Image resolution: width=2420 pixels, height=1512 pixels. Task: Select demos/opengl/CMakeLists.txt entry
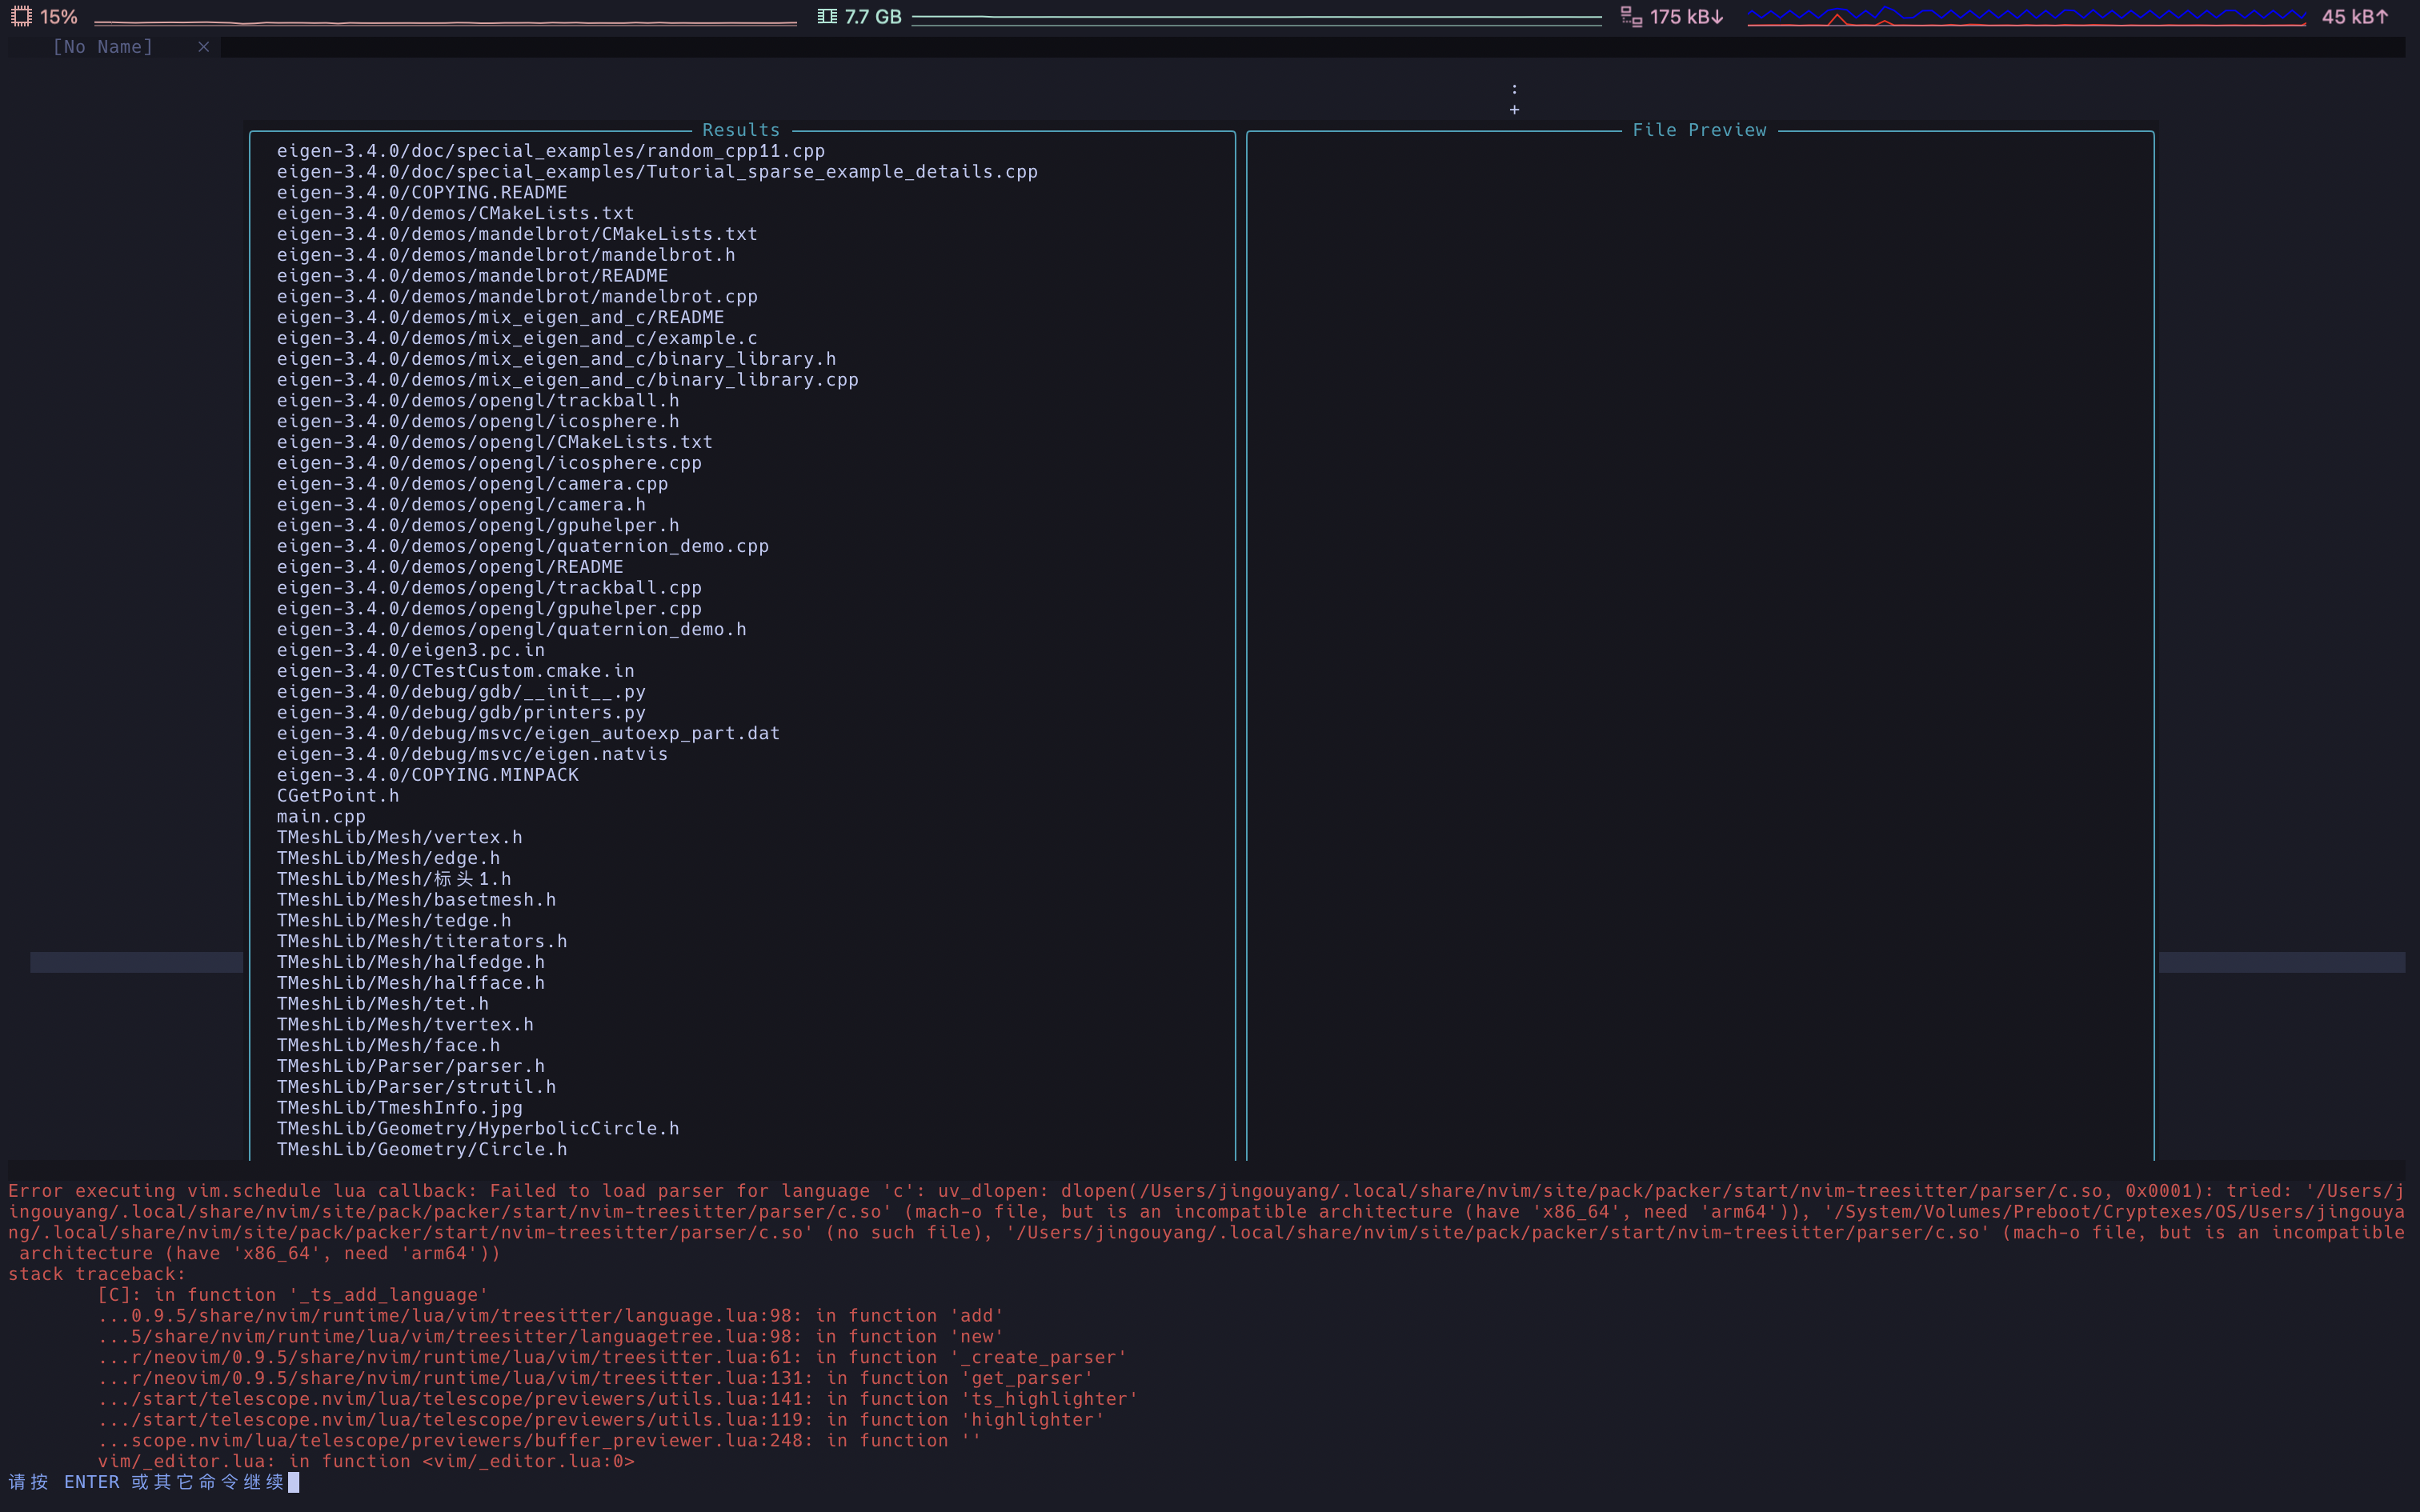tap(495, 442)
